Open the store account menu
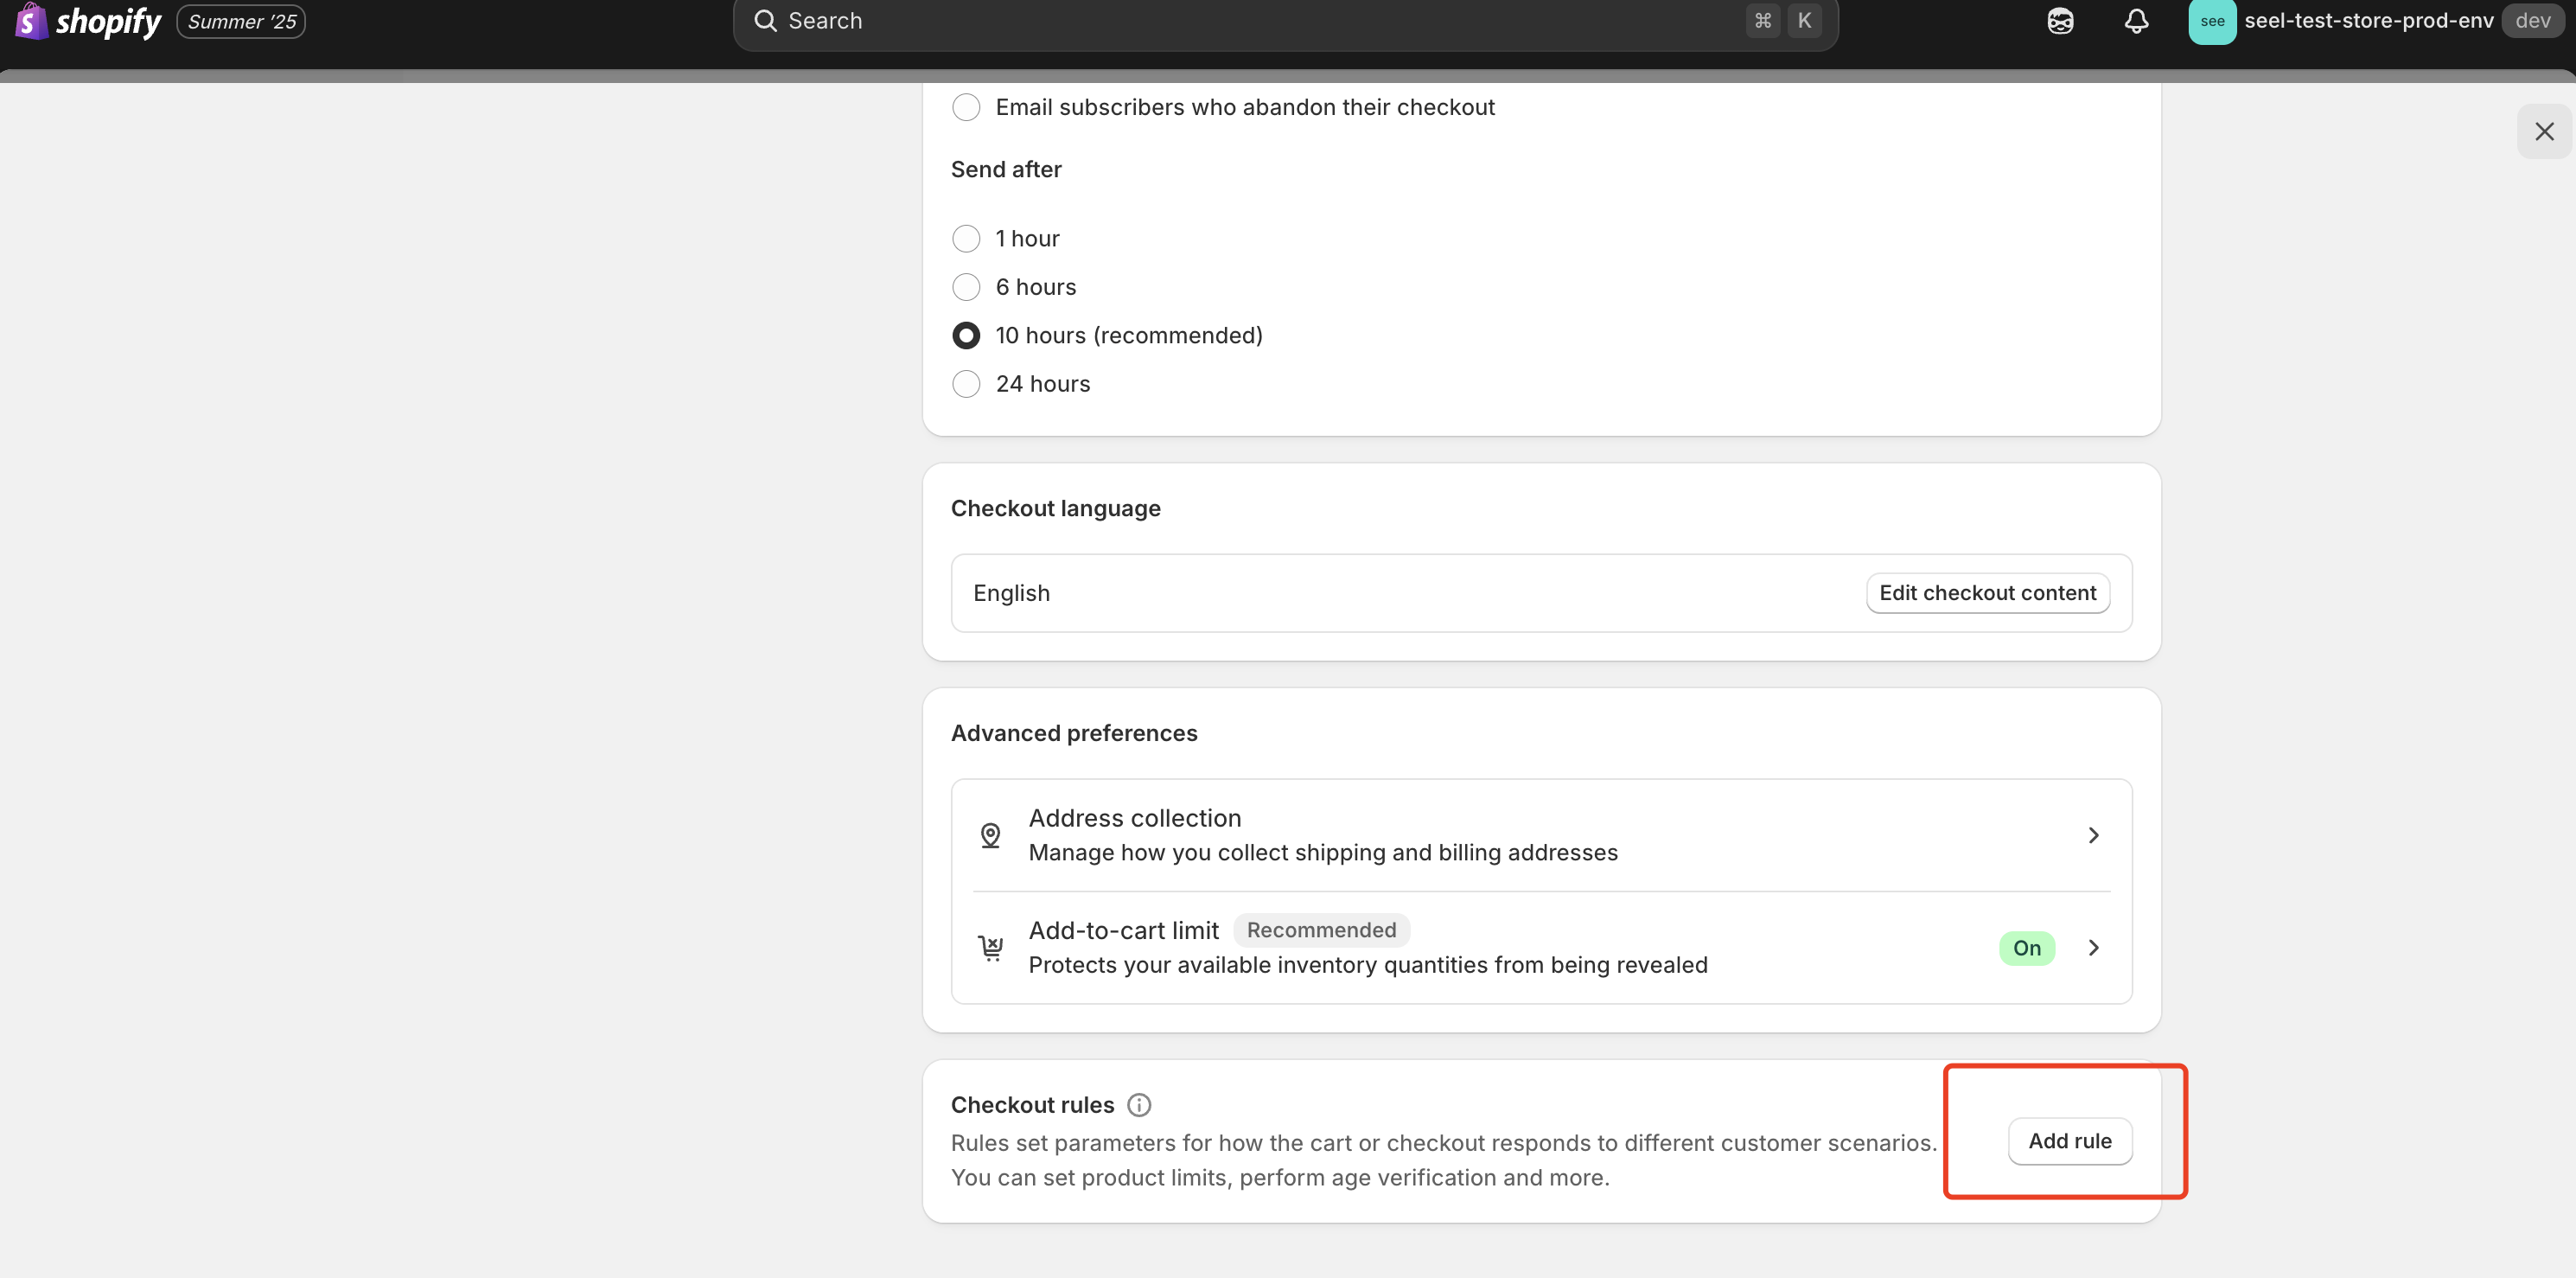Image resolution: width=2576 pixels, height=1278 pixels. tap(2368, 21)
